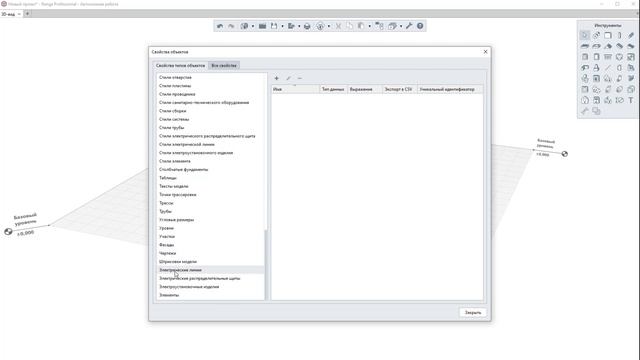Click the Cut scissors icon
This screenshot has height=360, width=640.
coord(338,26)
